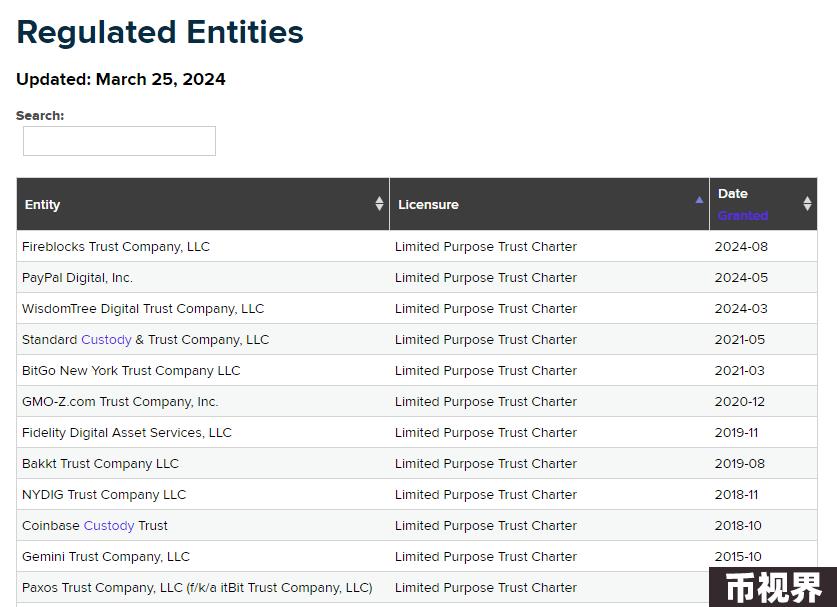The width and height of the screenshot is (837, 607).
Task: Click the Updated: March 25, 2024 text
Action: (121, 79)
